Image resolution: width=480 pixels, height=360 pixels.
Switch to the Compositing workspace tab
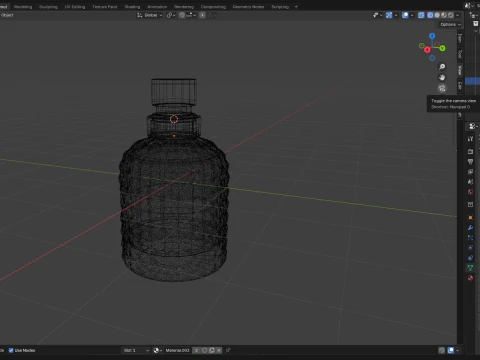[x=213, y=7]
